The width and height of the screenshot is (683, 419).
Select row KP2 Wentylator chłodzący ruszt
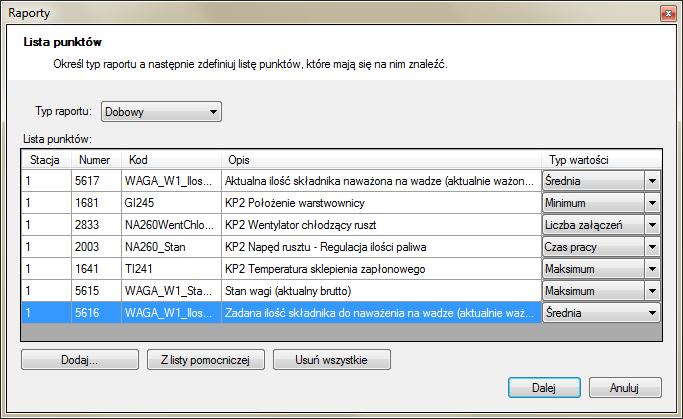tap(281, 225)
